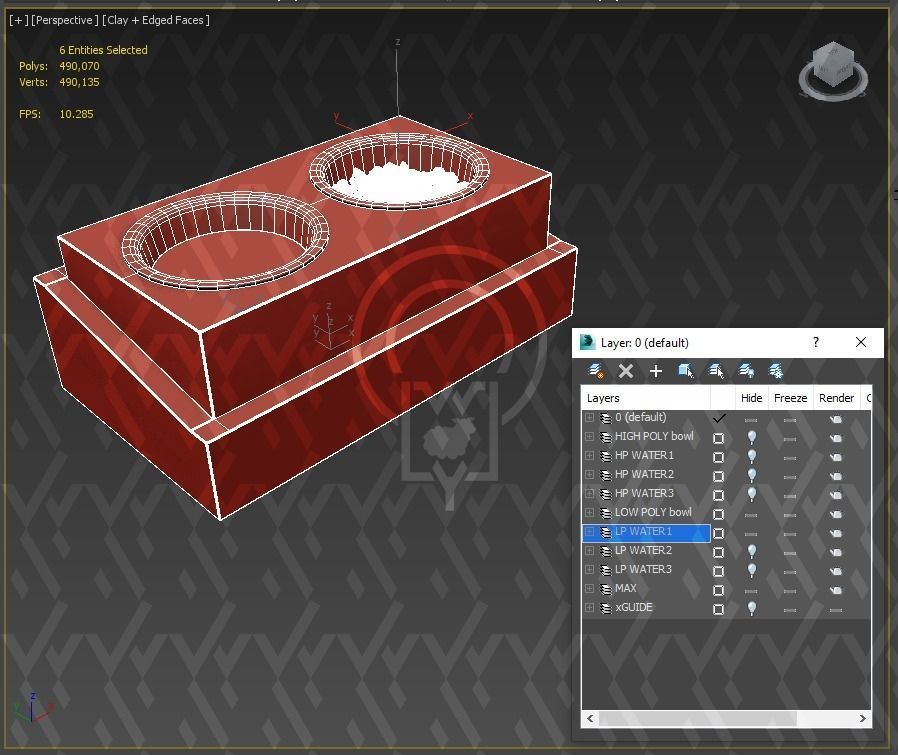Expand the LP WATER1 layer
The image size is (898, 755).
tap(589, 532)
